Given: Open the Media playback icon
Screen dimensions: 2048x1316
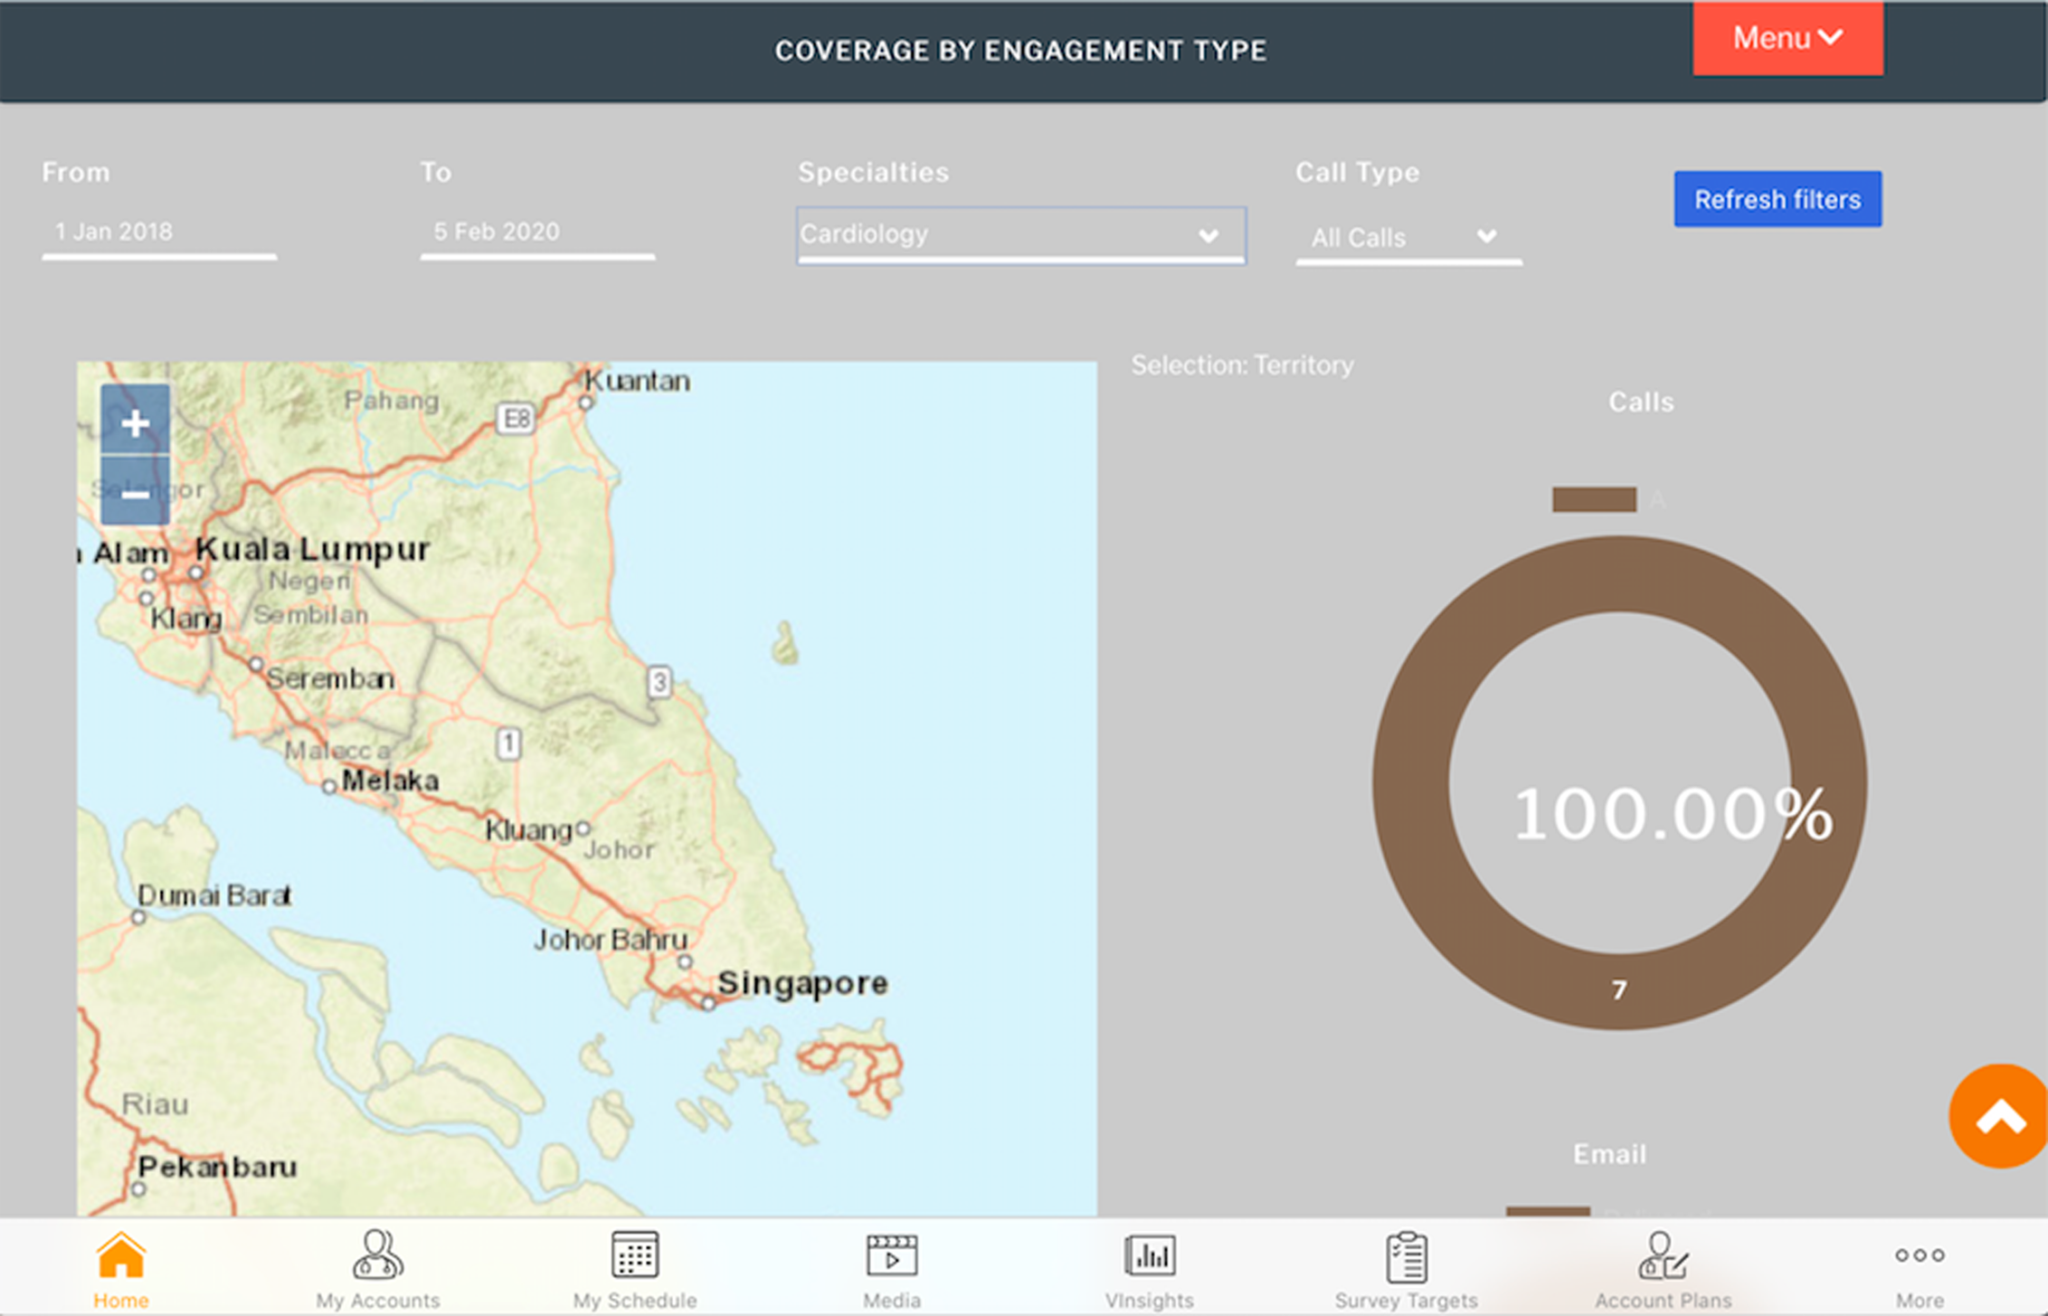Looking at the screenshot, I should (x=892, y=1262).
